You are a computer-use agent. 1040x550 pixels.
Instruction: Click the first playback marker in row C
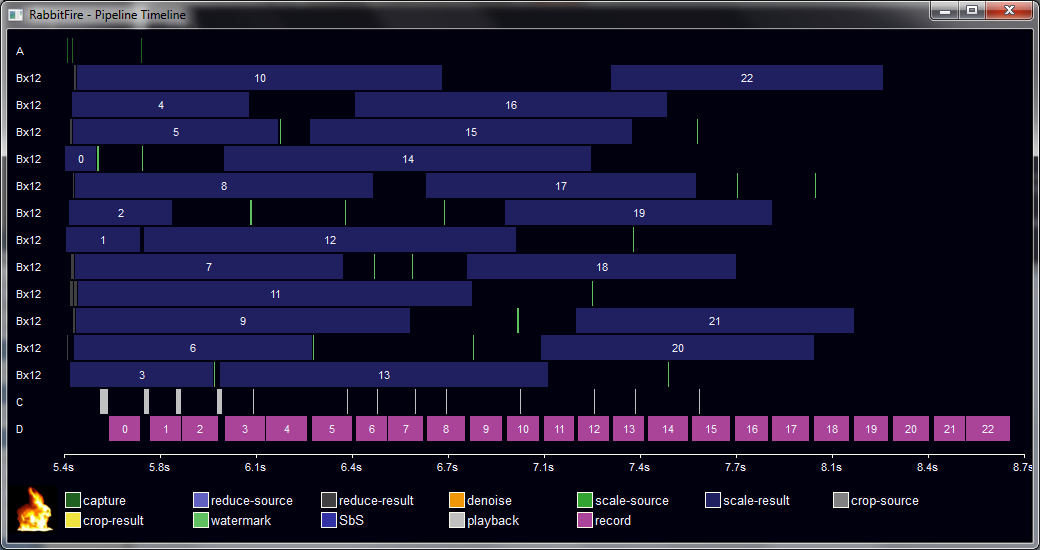104,401
